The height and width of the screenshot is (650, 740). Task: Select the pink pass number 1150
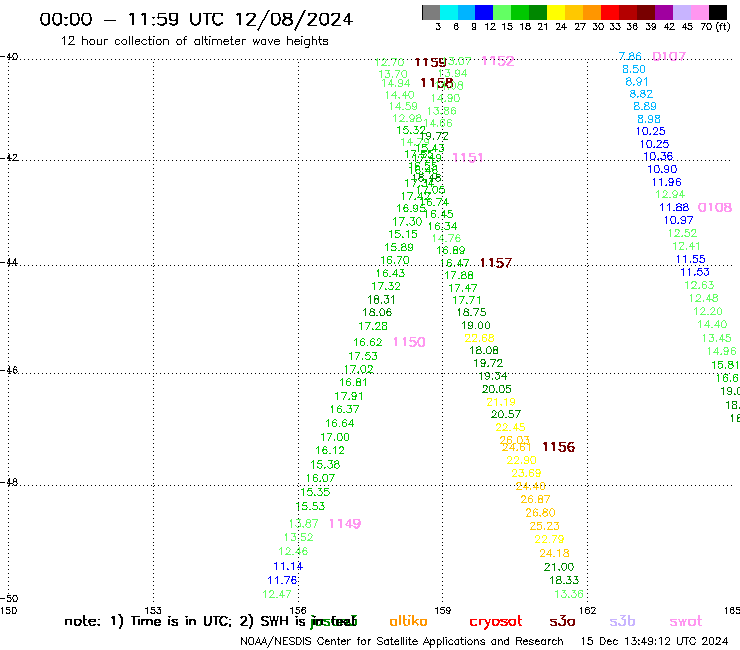point(409,342)
